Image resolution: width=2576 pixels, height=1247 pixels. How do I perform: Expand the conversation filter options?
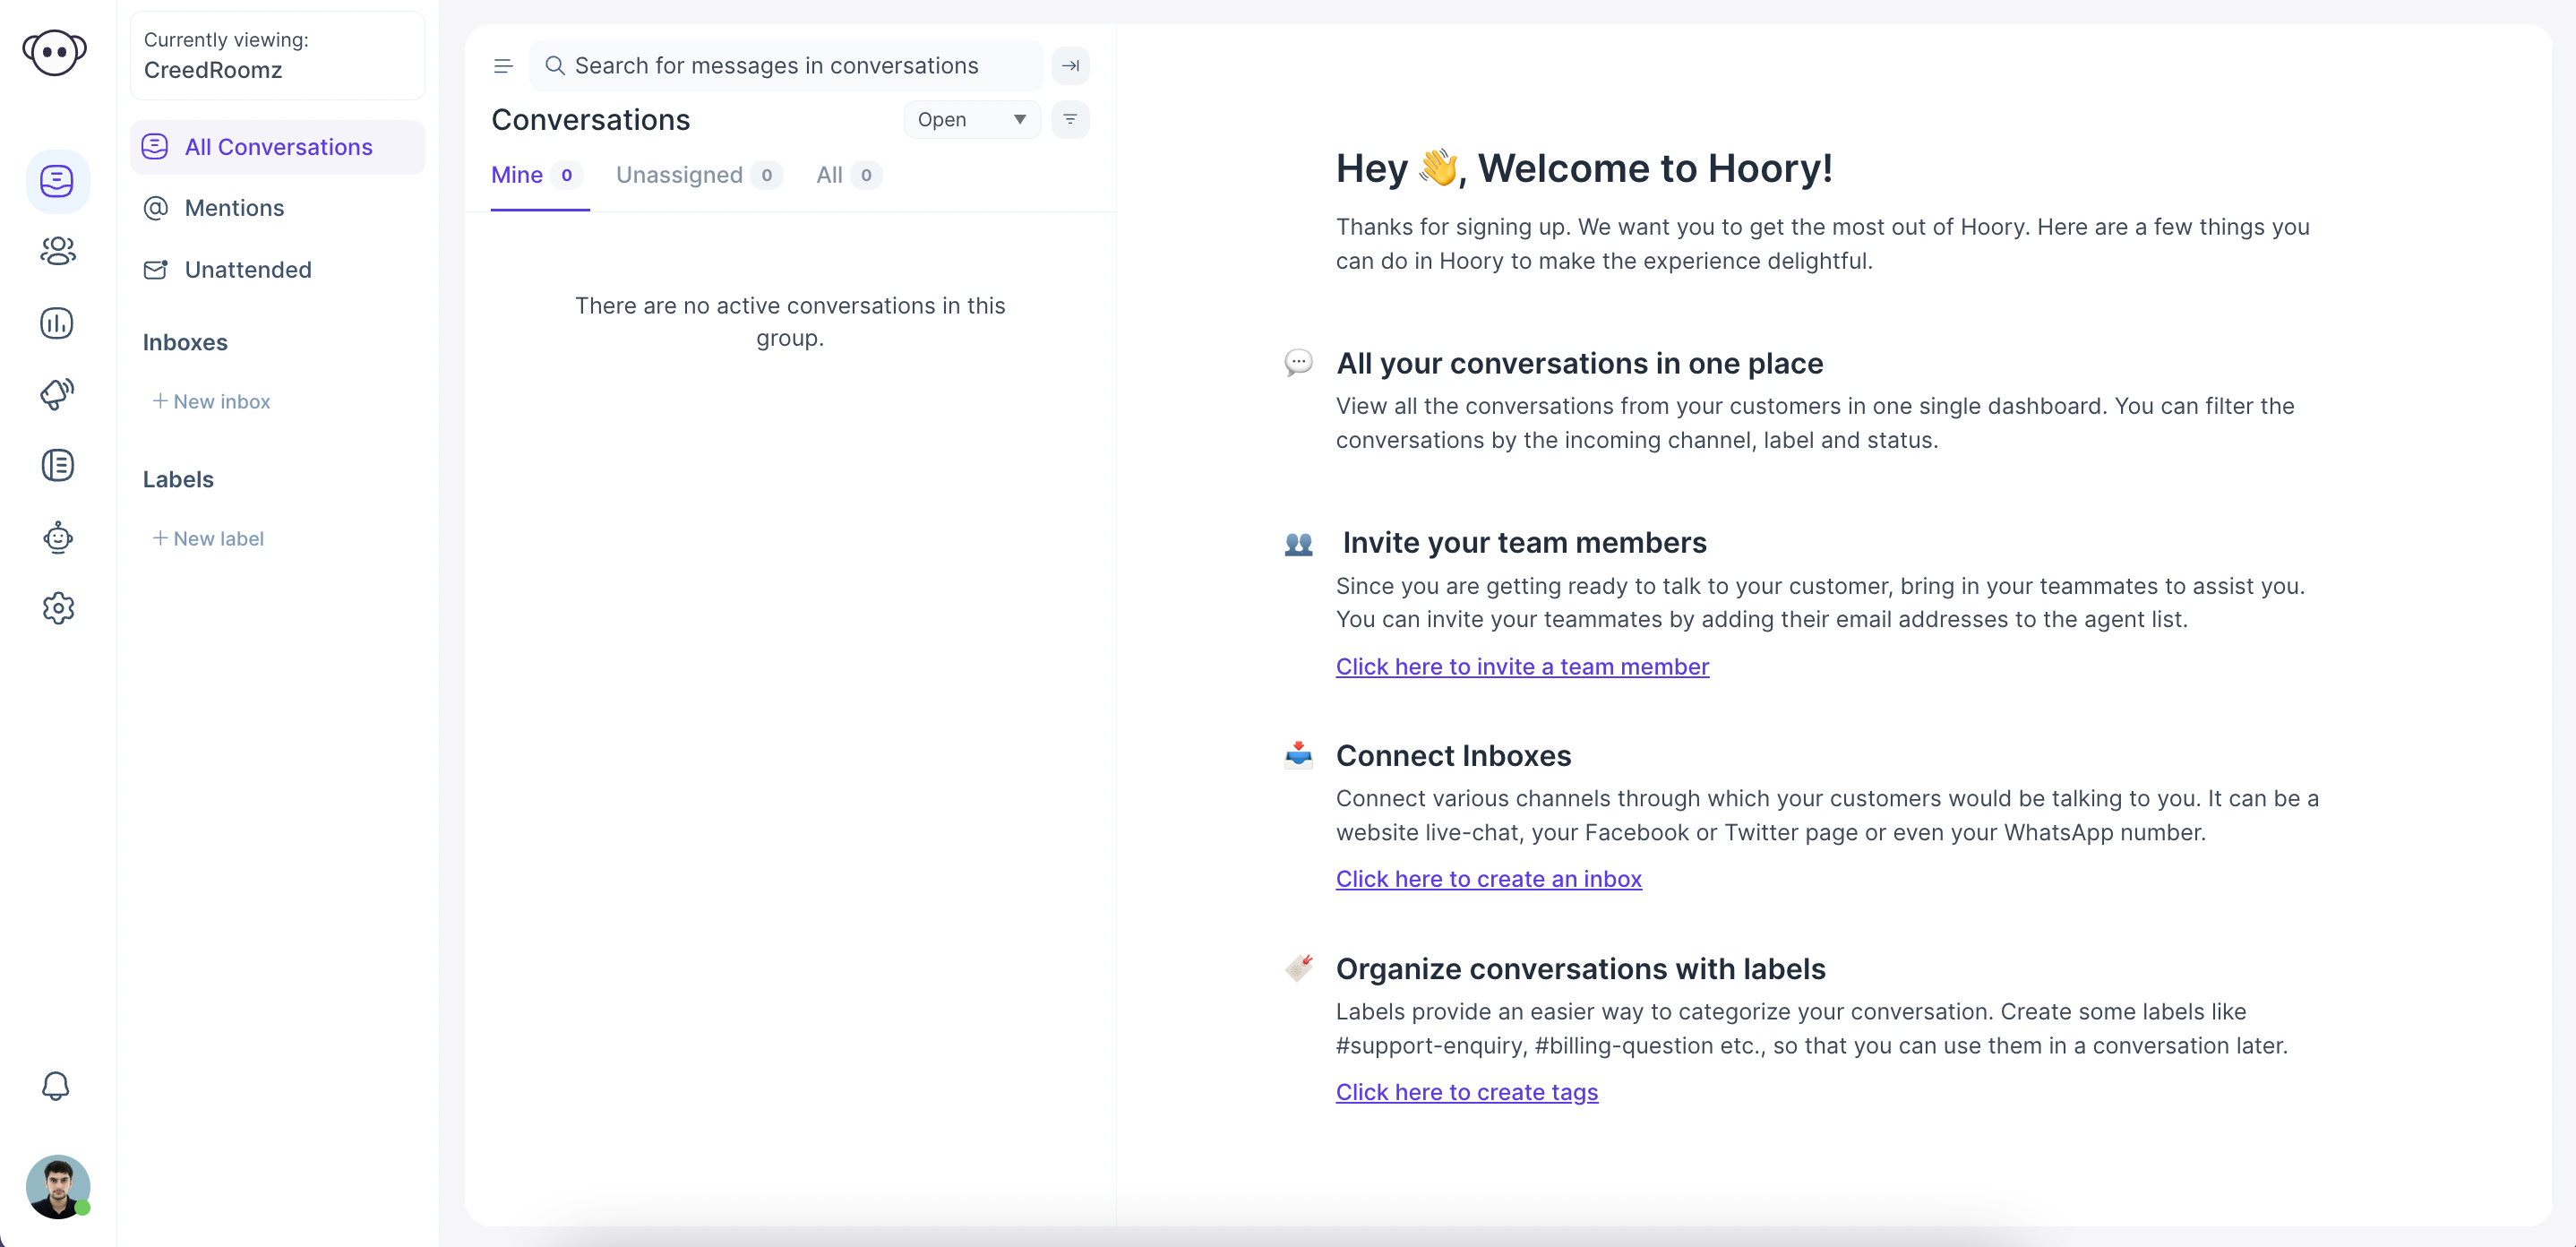[x=1071, y=118]
